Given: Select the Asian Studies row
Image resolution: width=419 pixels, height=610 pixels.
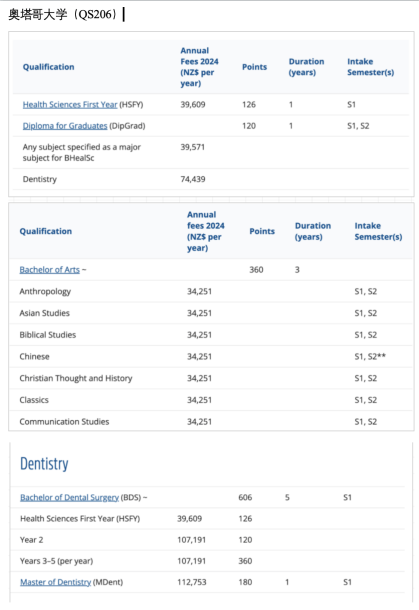Looking at the screenshot, I should [211, 313].
